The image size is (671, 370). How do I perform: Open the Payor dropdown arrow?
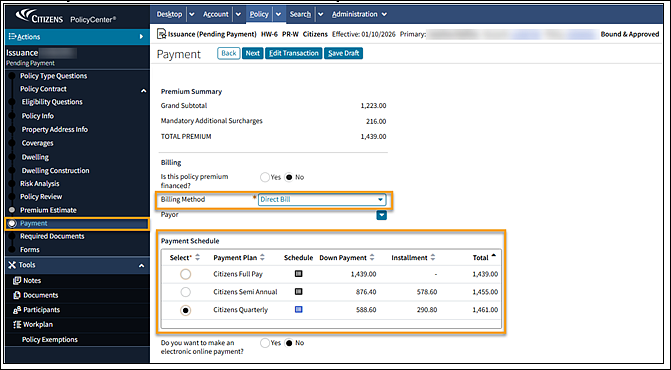382,215
